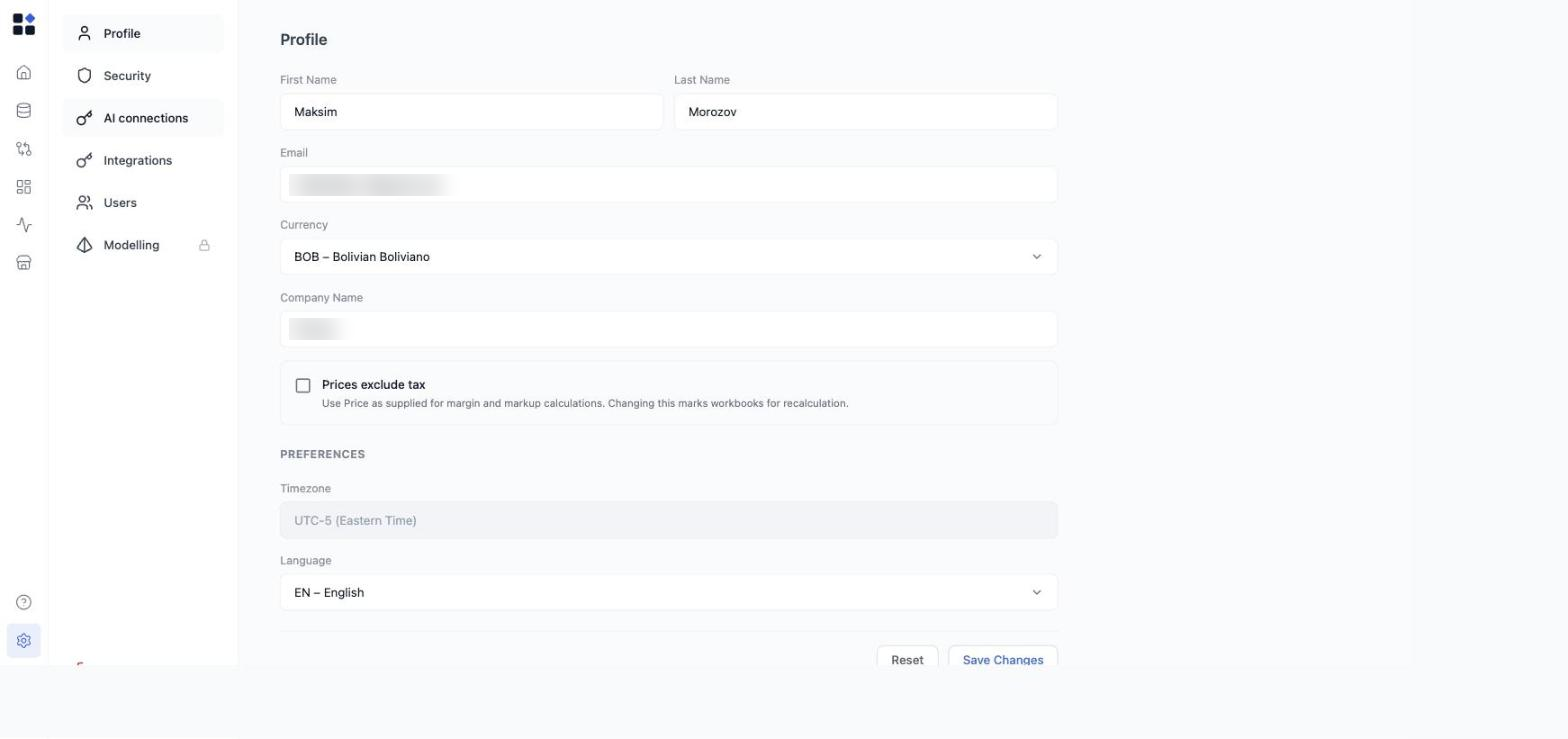Switch to the Integrations settings tab
The height and width of the screenshot is (739, 1568).
coord(143,161)
